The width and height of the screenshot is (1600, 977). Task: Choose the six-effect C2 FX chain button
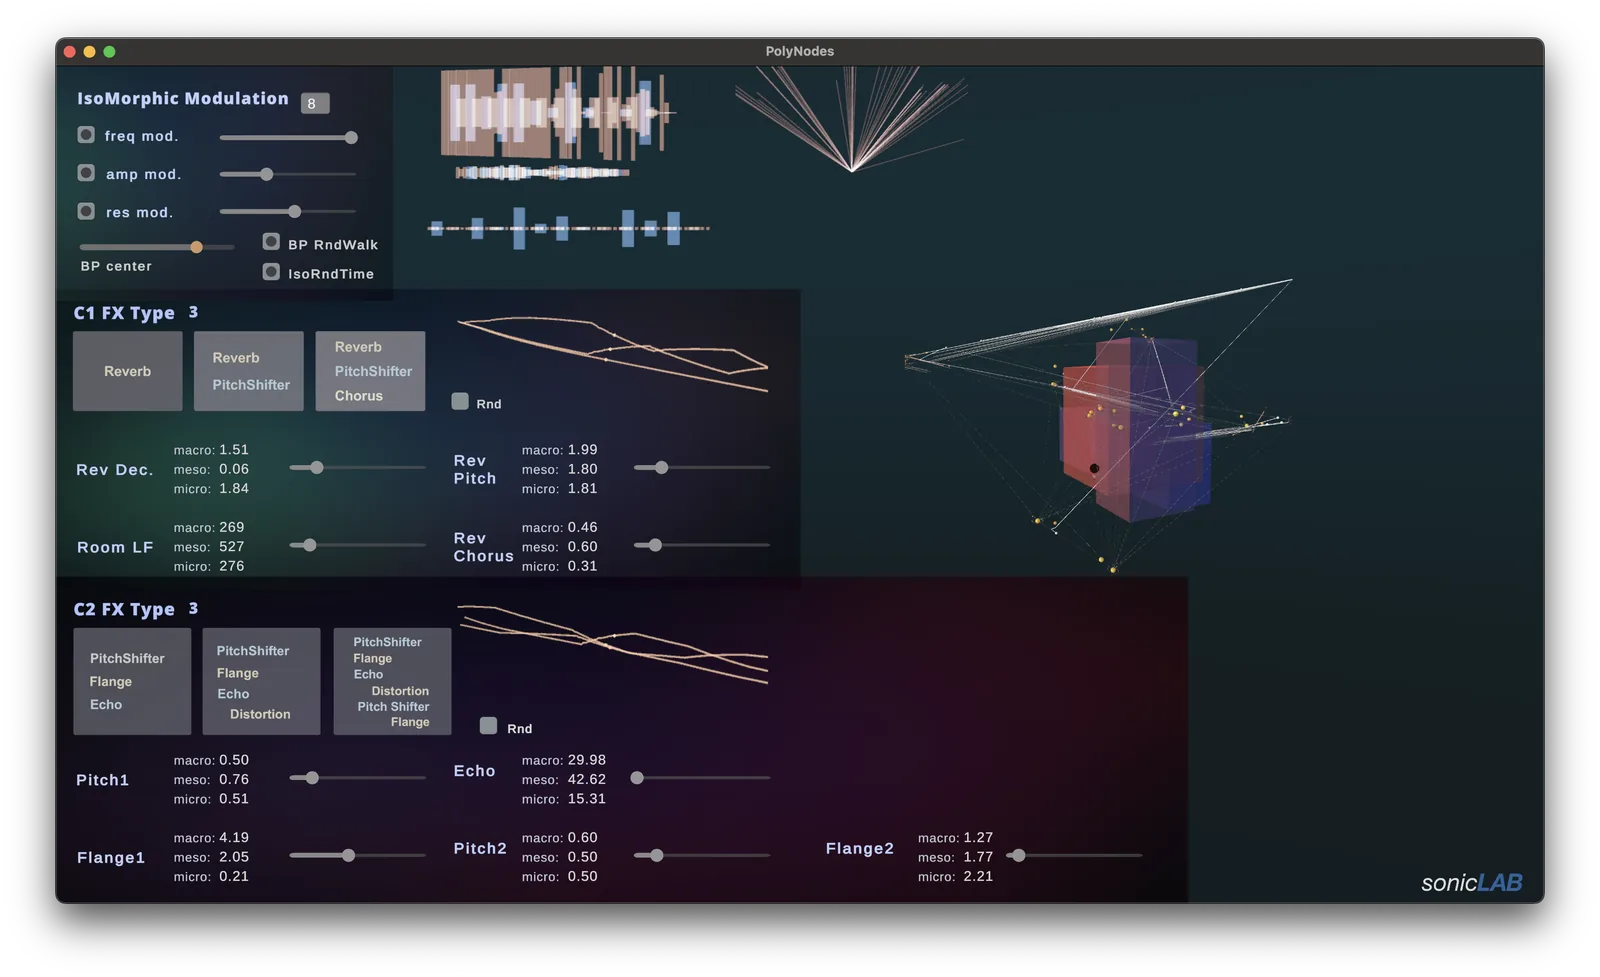392,681
